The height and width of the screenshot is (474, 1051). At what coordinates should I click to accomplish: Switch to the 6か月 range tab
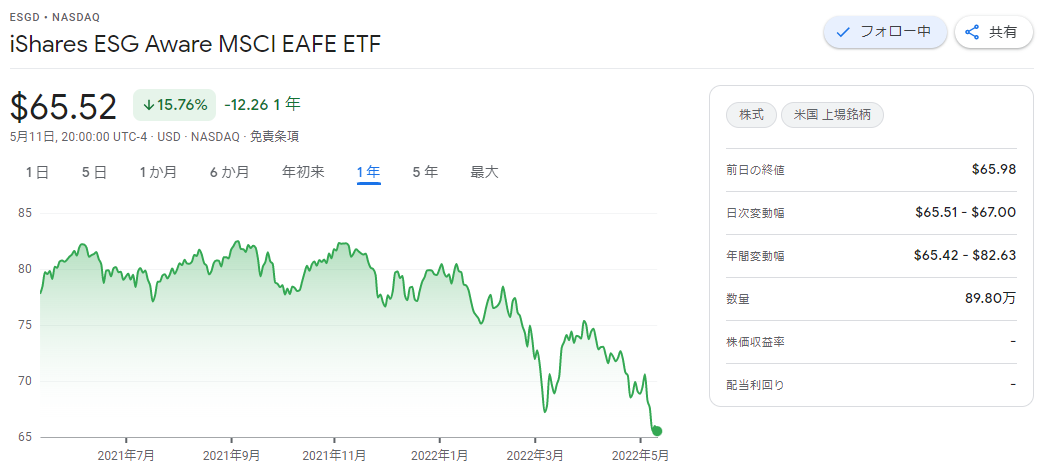(229, 172)
